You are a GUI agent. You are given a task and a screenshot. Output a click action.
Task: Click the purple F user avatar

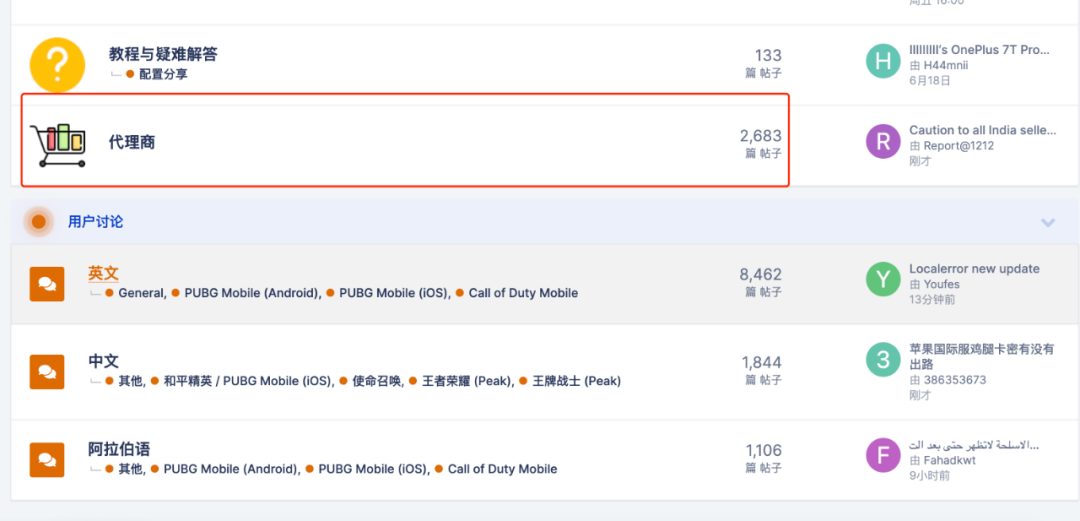pyautogui.click(x=883, y=455)
